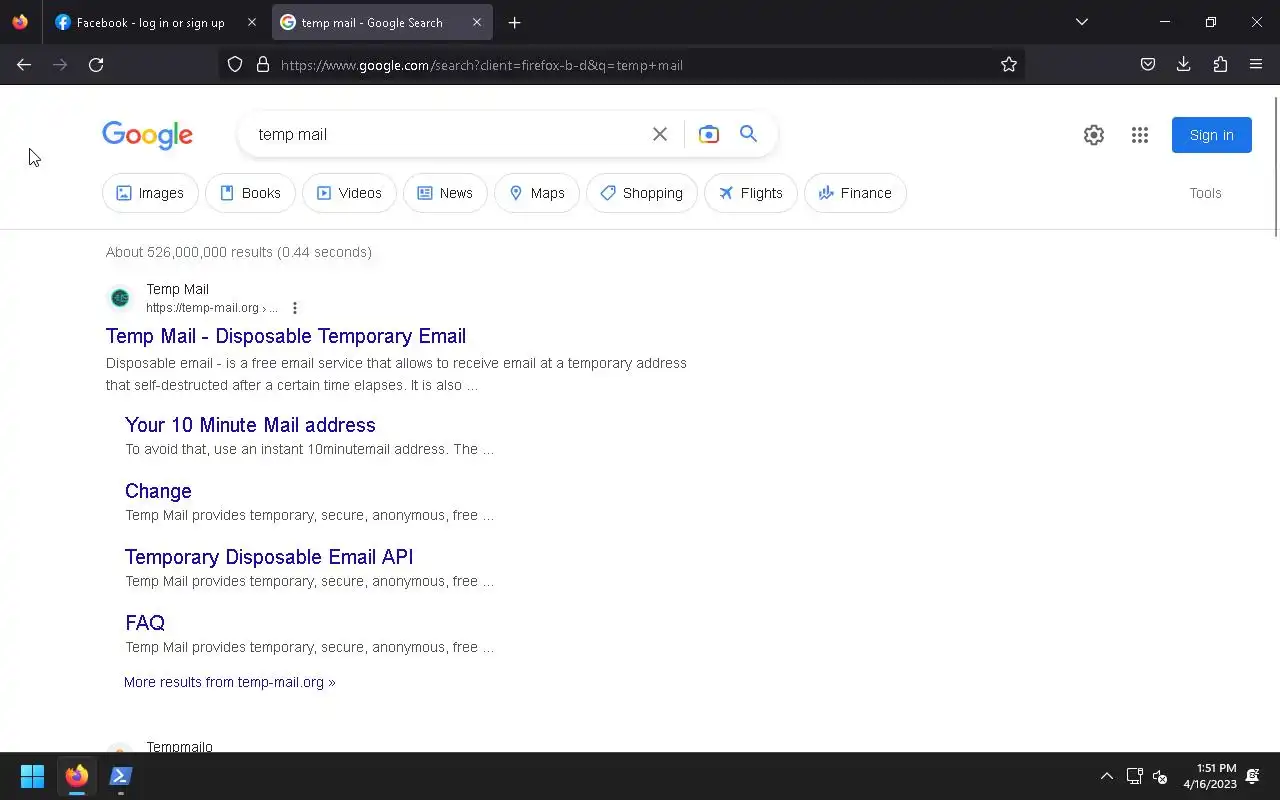The height and width of the screenshot is (800, 1280).
Task: Switch to the Facebook log in tab
Action: pos(156,22)
